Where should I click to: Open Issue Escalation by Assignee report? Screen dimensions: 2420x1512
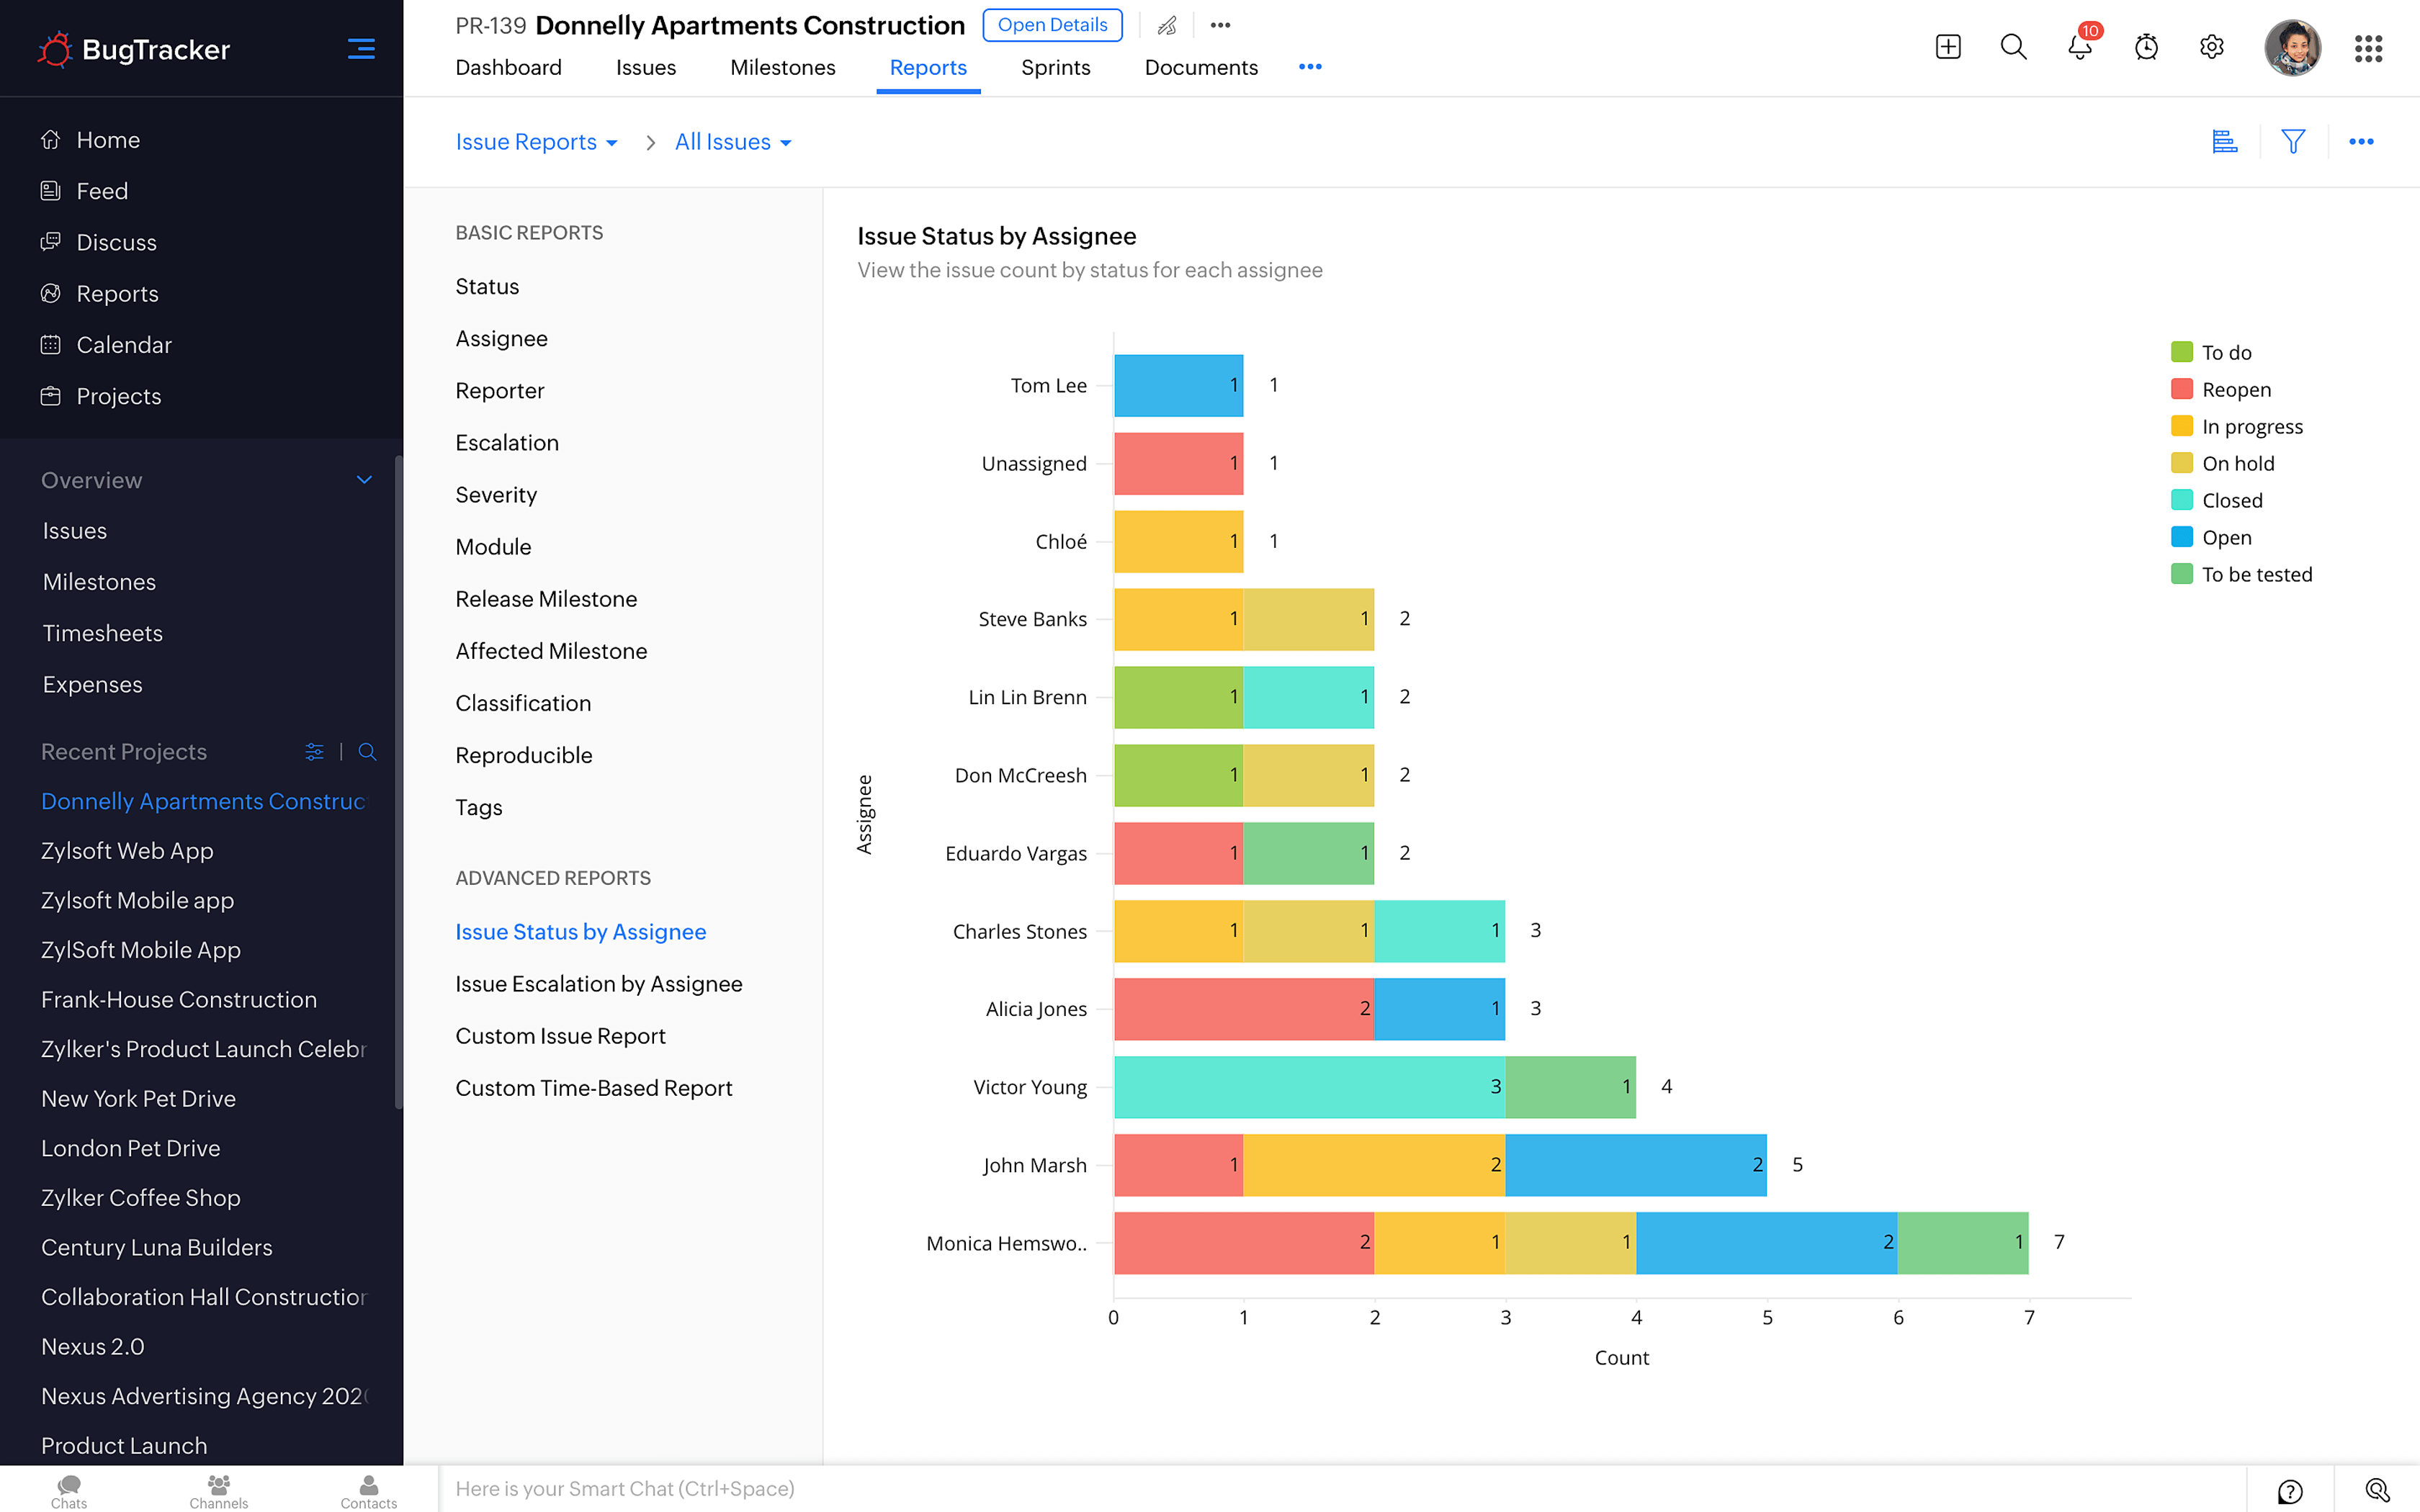[x=598, y=984]
